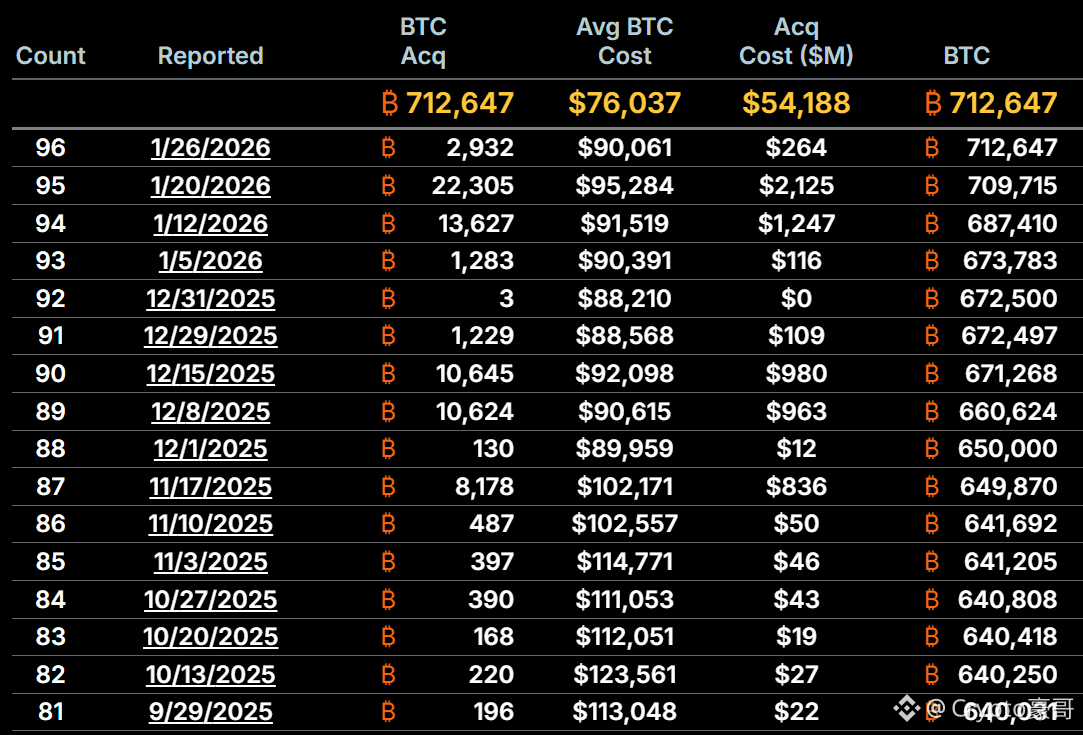
Task: Open the 9/29/2025 date link
Action: [211, 712]
